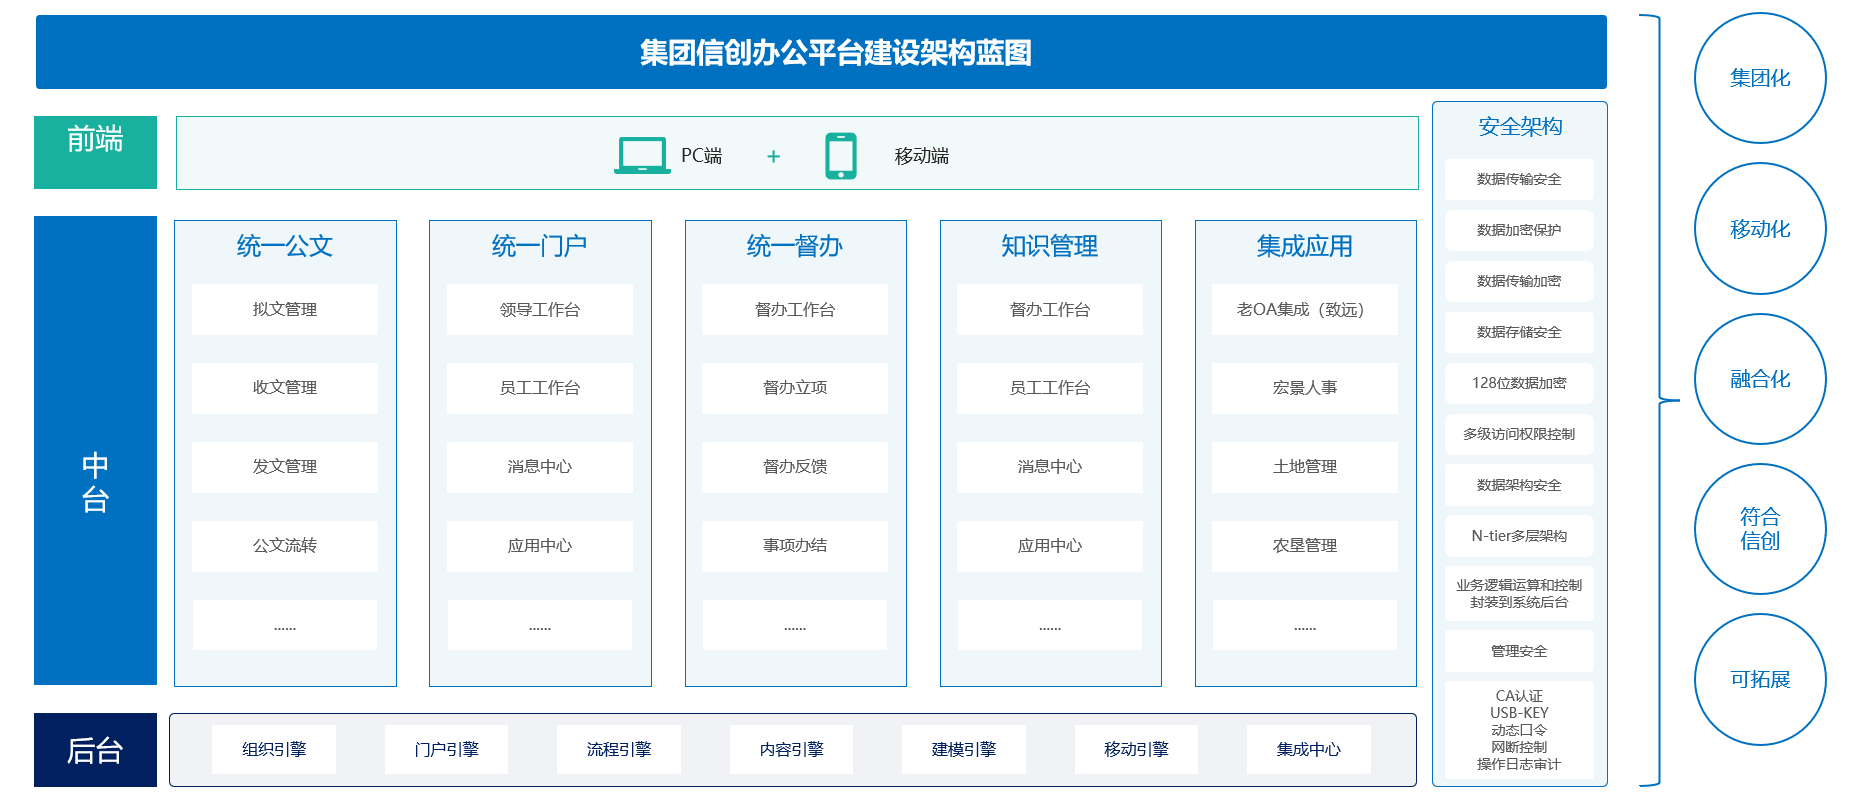
Task: Select the 移动引擎 backend engine
Action: (1136, 750)
